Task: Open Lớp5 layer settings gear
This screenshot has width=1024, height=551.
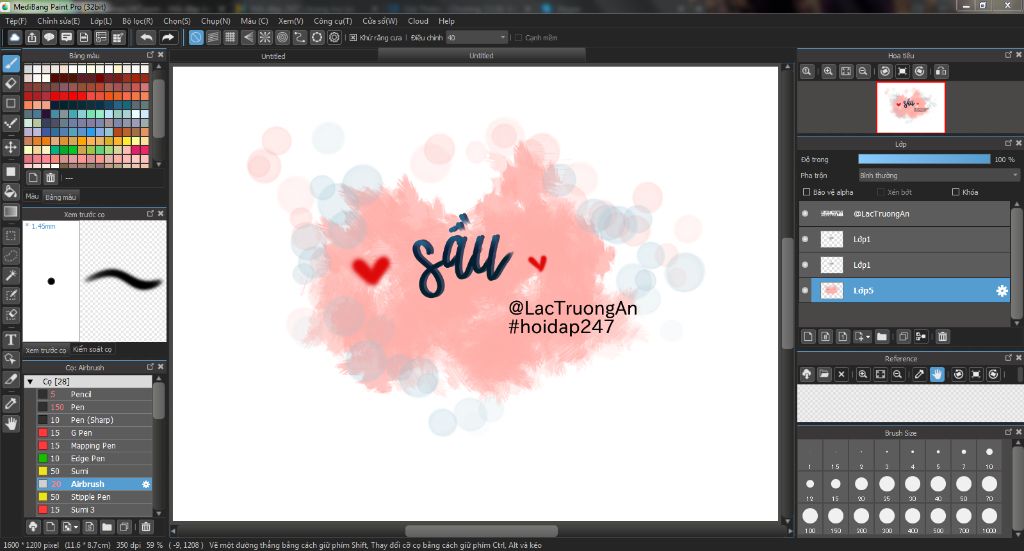Action: (x=1001, y=291)
